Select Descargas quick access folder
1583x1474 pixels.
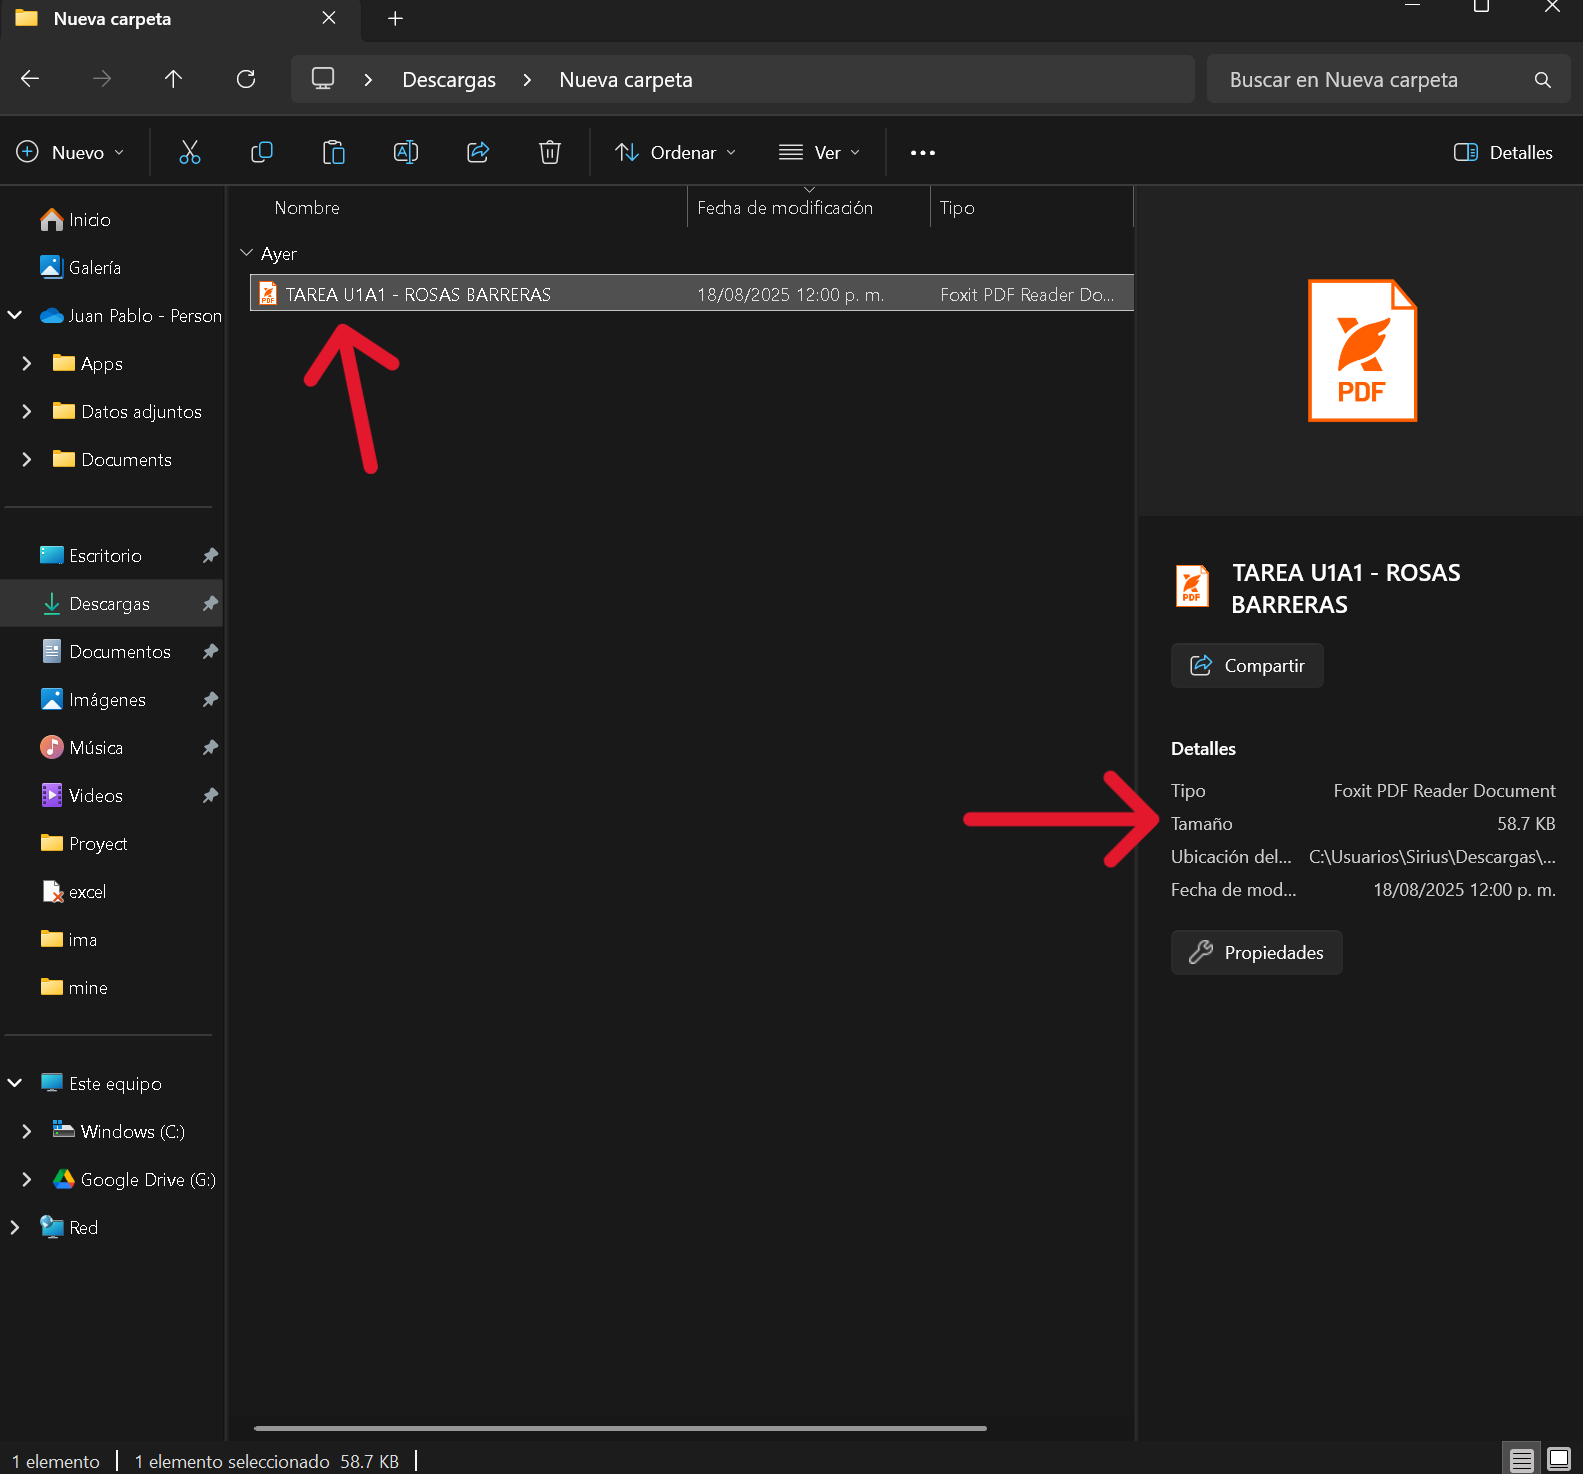coord(95,604)
